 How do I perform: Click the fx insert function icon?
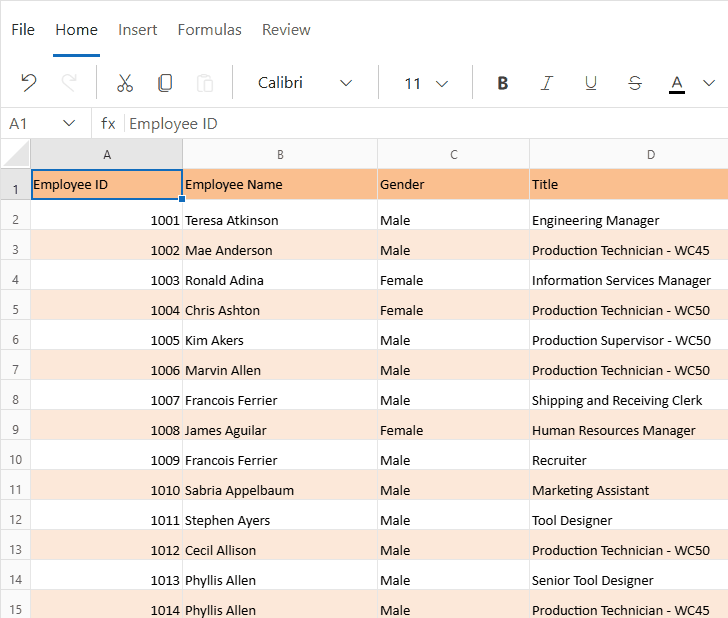click(108, 124)
